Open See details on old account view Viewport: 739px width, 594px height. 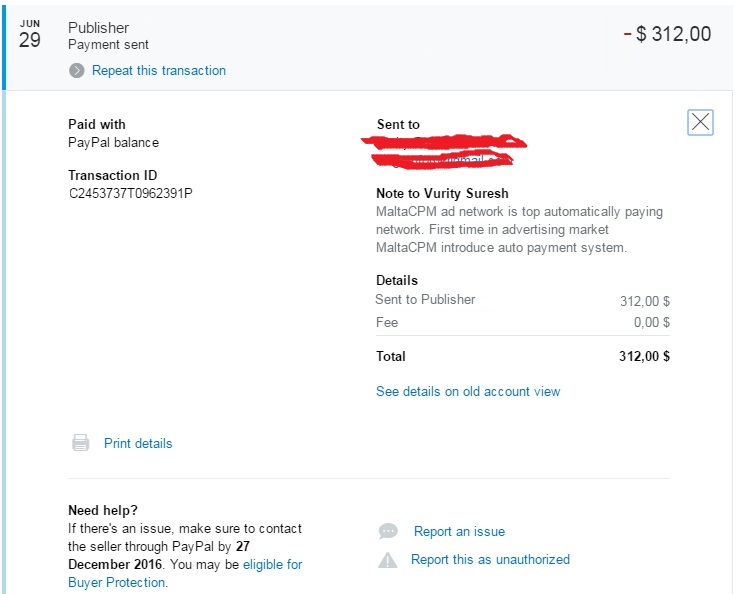coord(468,391)
